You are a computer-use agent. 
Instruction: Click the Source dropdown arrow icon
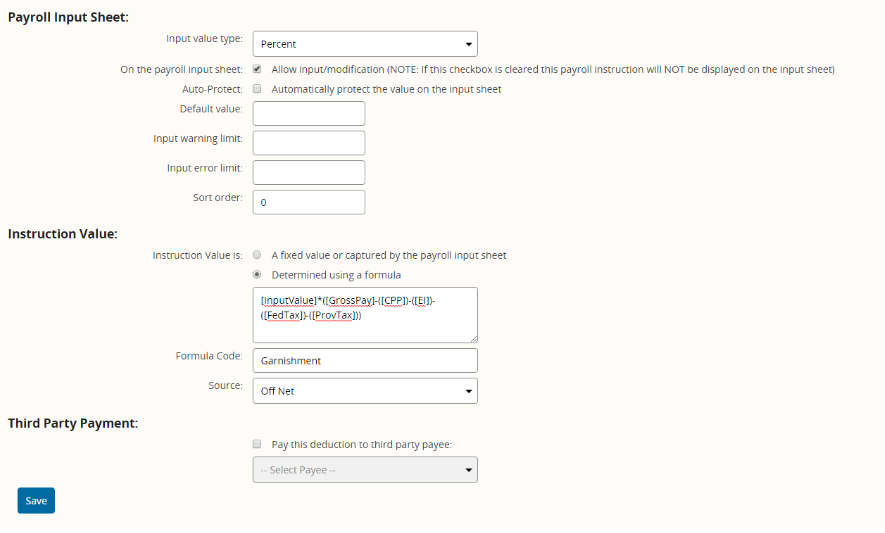tap(468, 391)
